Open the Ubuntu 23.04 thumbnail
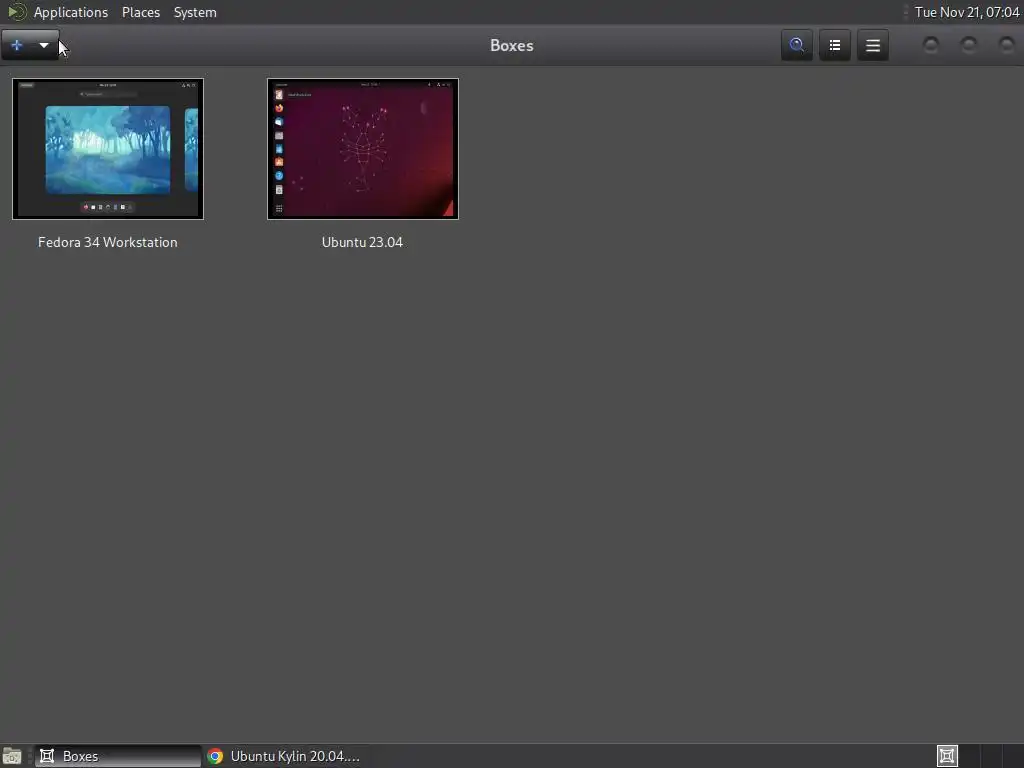 (x=362, y=149)
